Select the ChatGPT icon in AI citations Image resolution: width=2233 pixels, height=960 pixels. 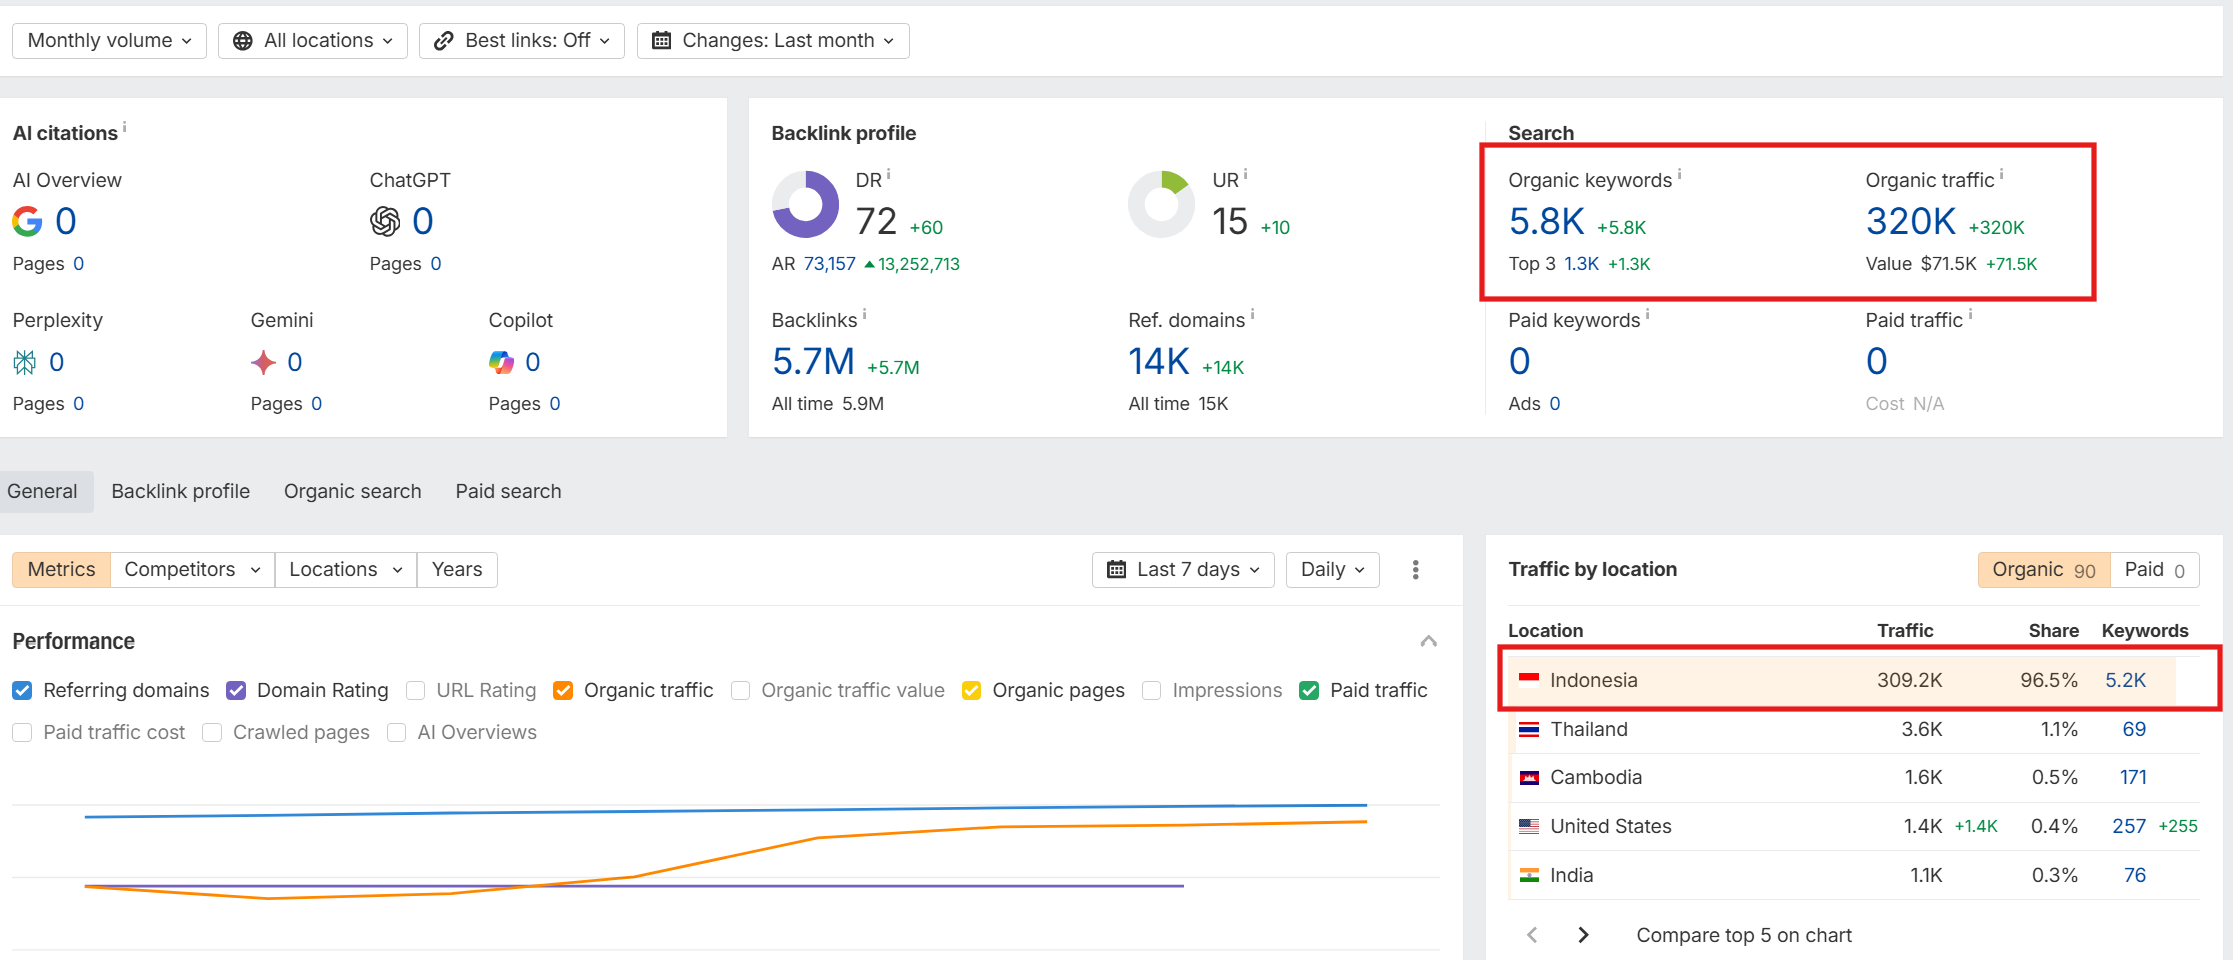[x=385, y=221]
